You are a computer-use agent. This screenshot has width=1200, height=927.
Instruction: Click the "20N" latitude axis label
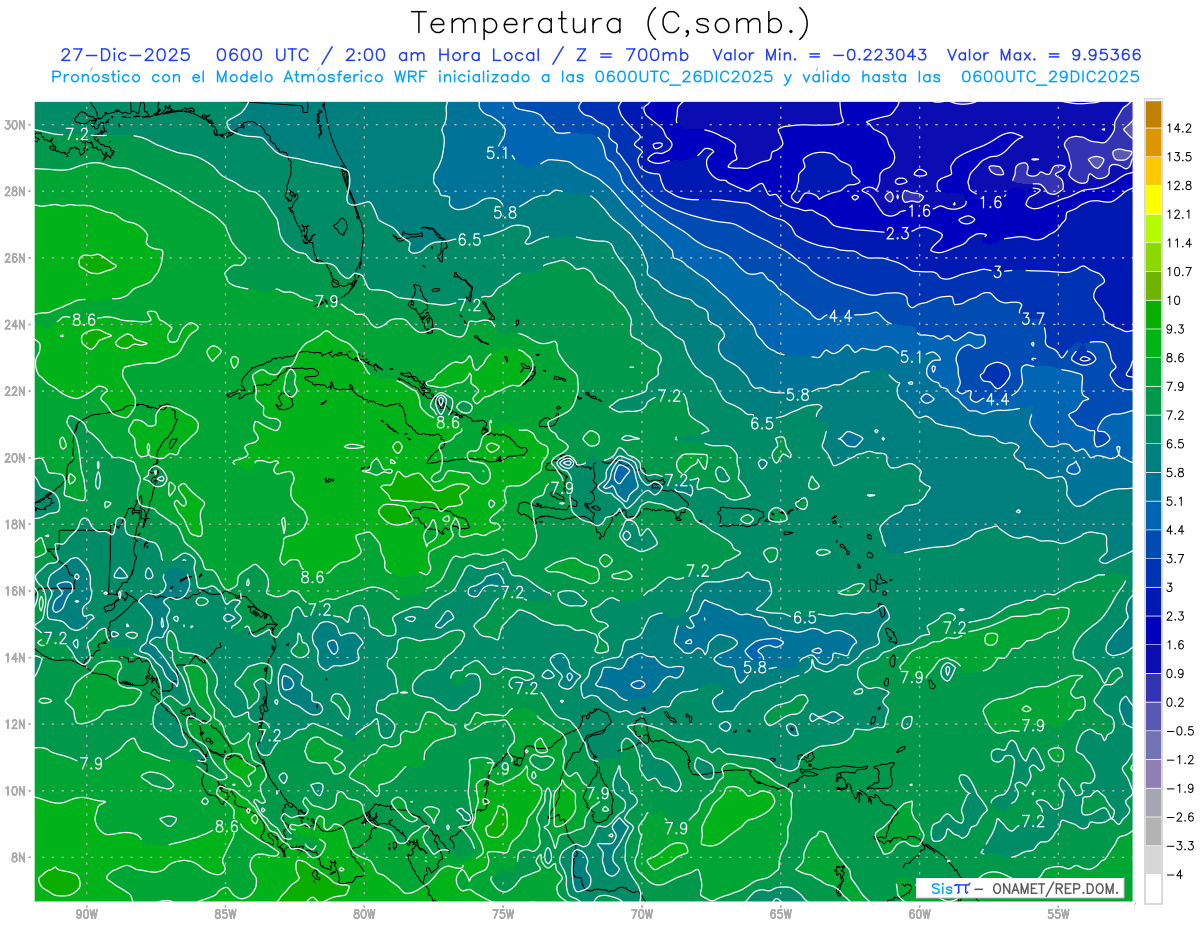17,458
